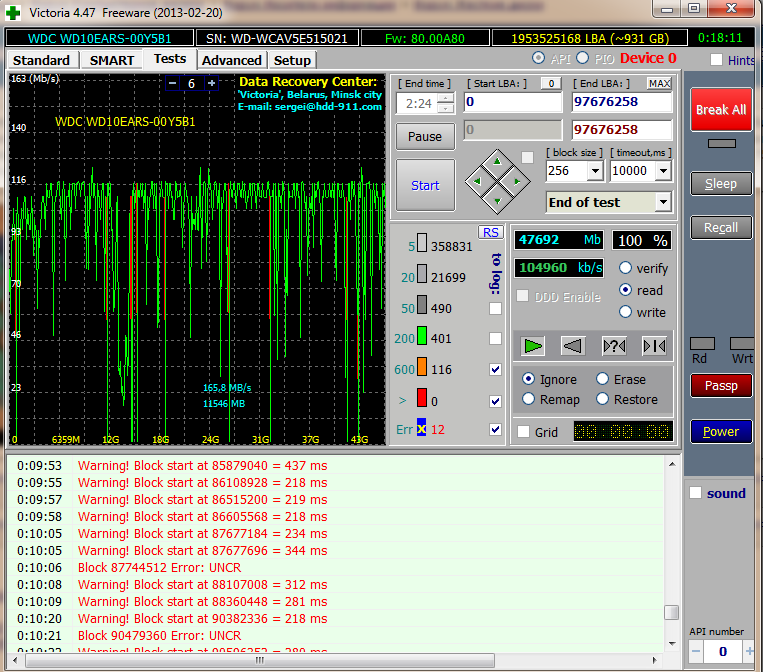
Task: Increase graph scale with the plus button
Action: [x=211, y=83]
